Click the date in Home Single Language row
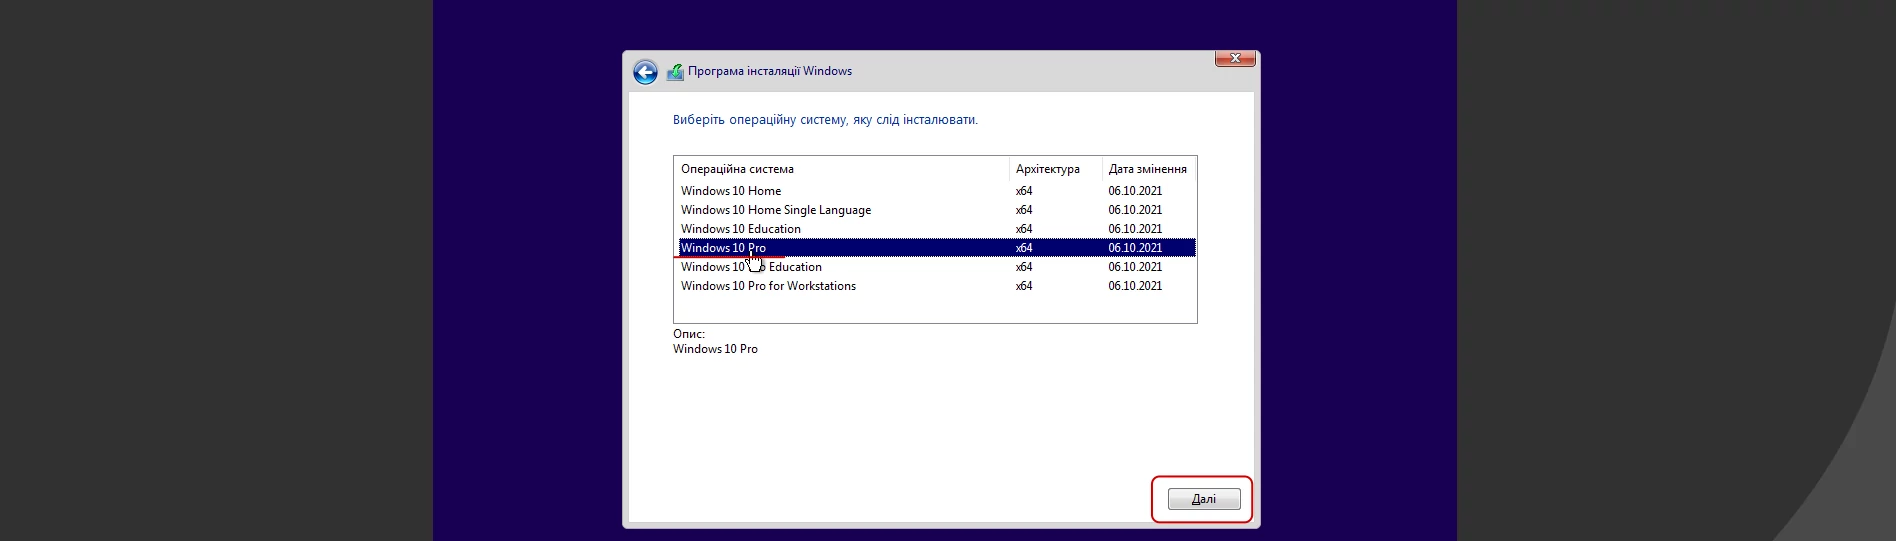 (1135, 210)
